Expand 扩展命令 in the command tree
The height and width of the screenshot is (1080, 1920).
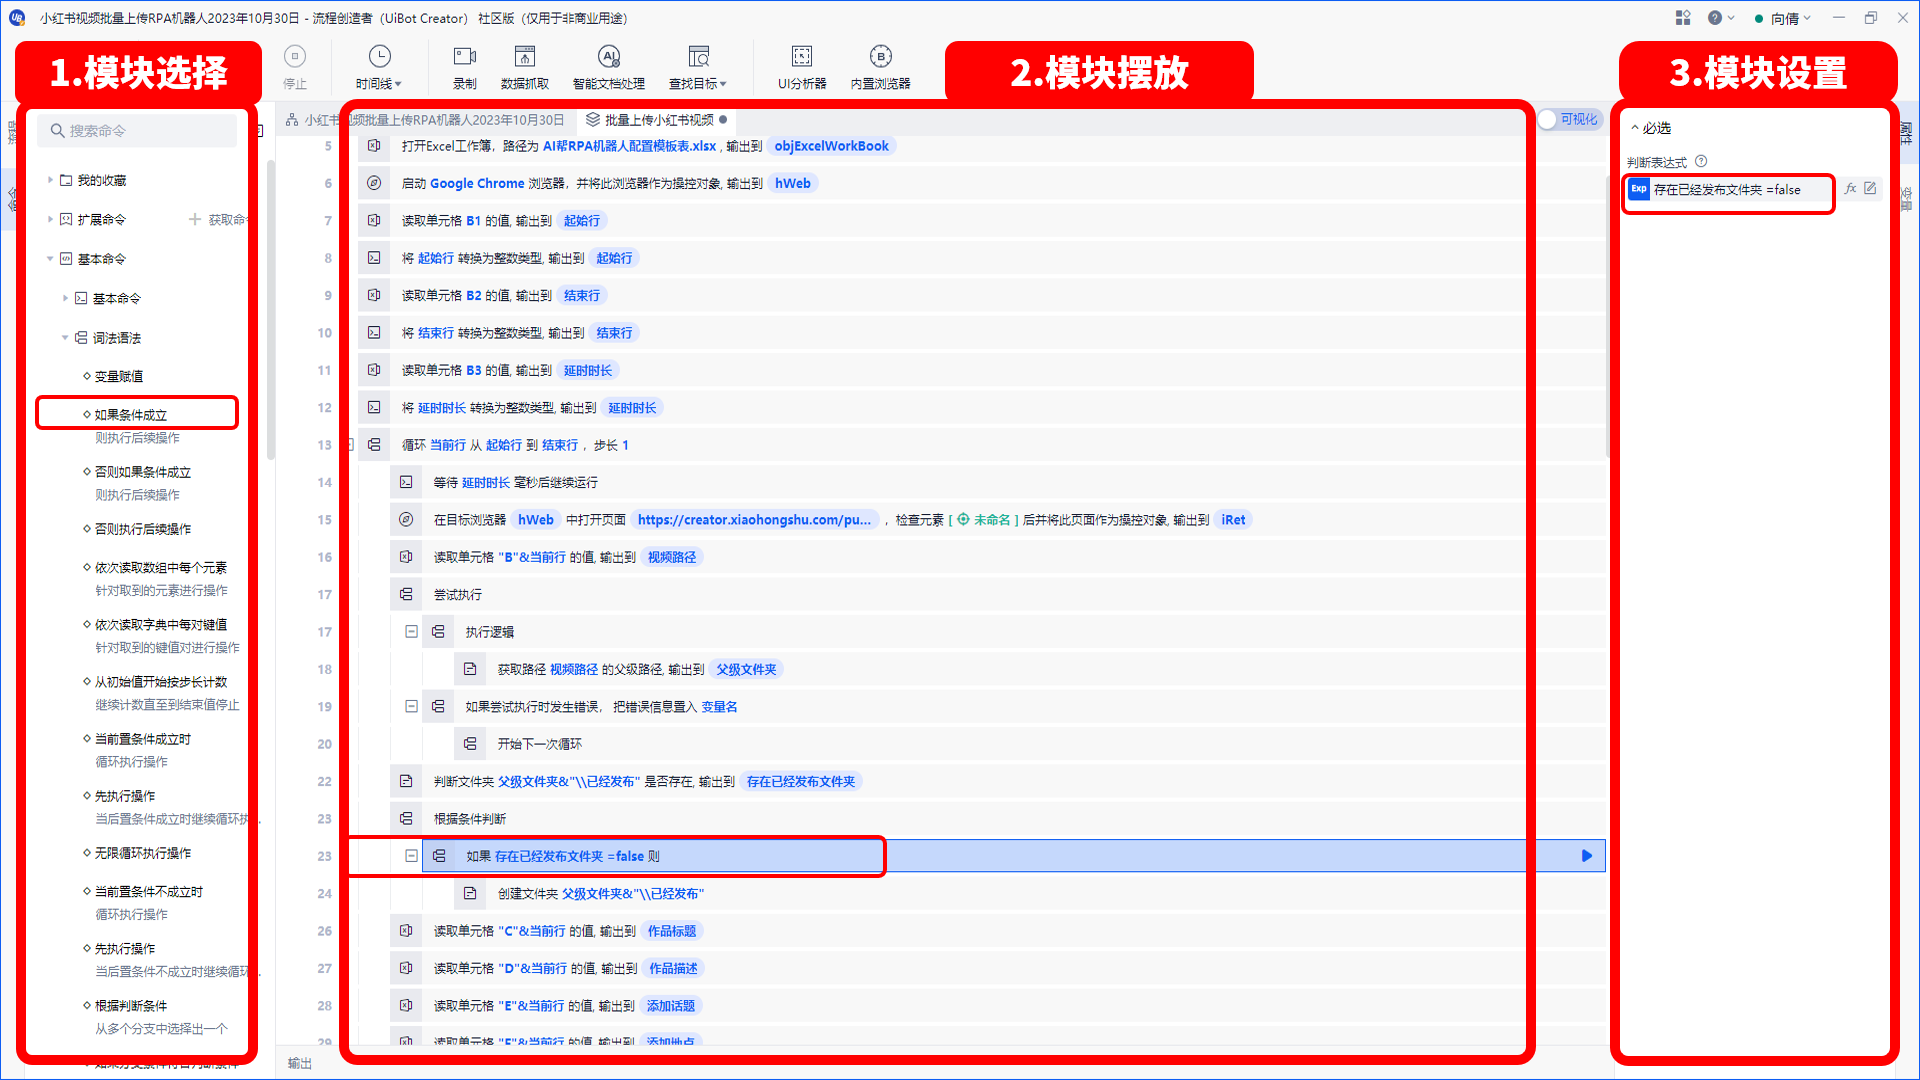50,219
